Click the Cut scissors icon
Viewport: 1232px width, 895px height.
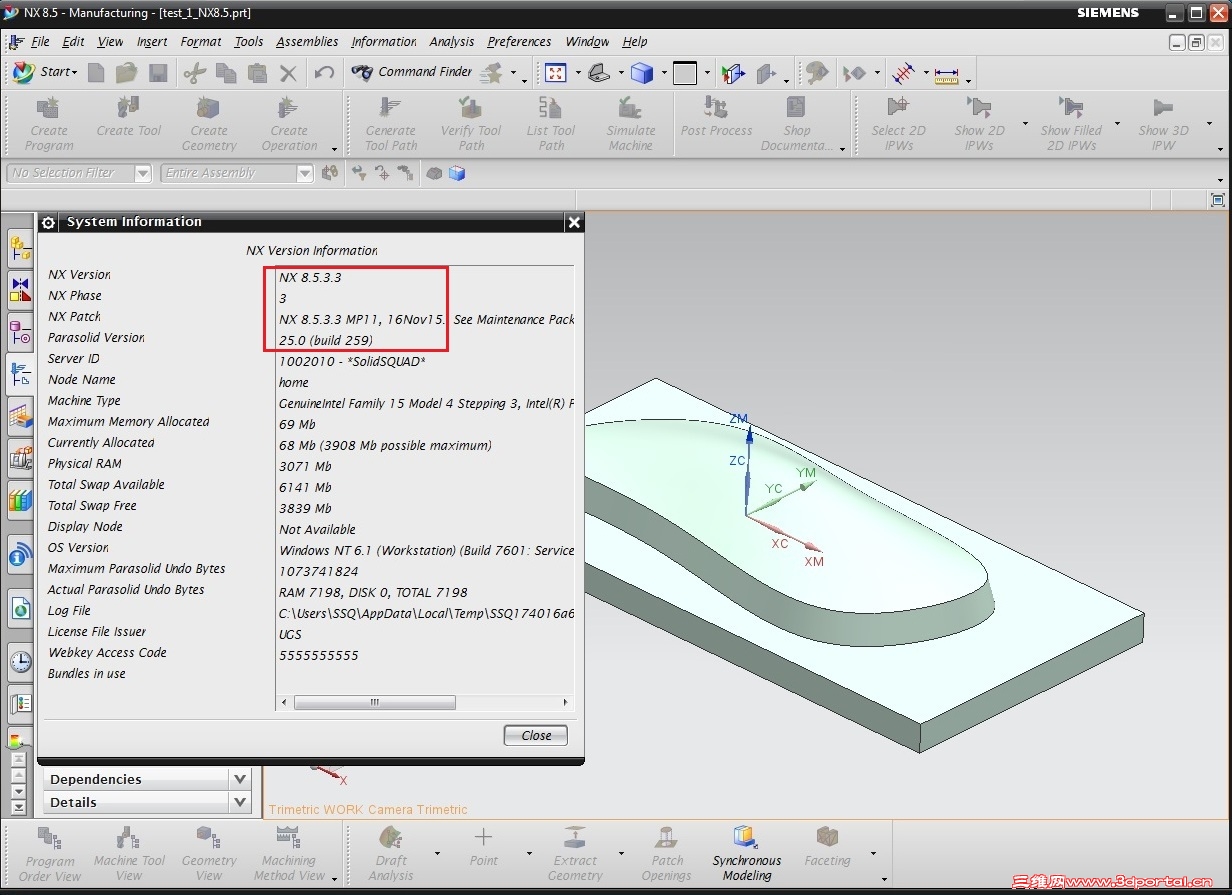(x=195, y=72)
